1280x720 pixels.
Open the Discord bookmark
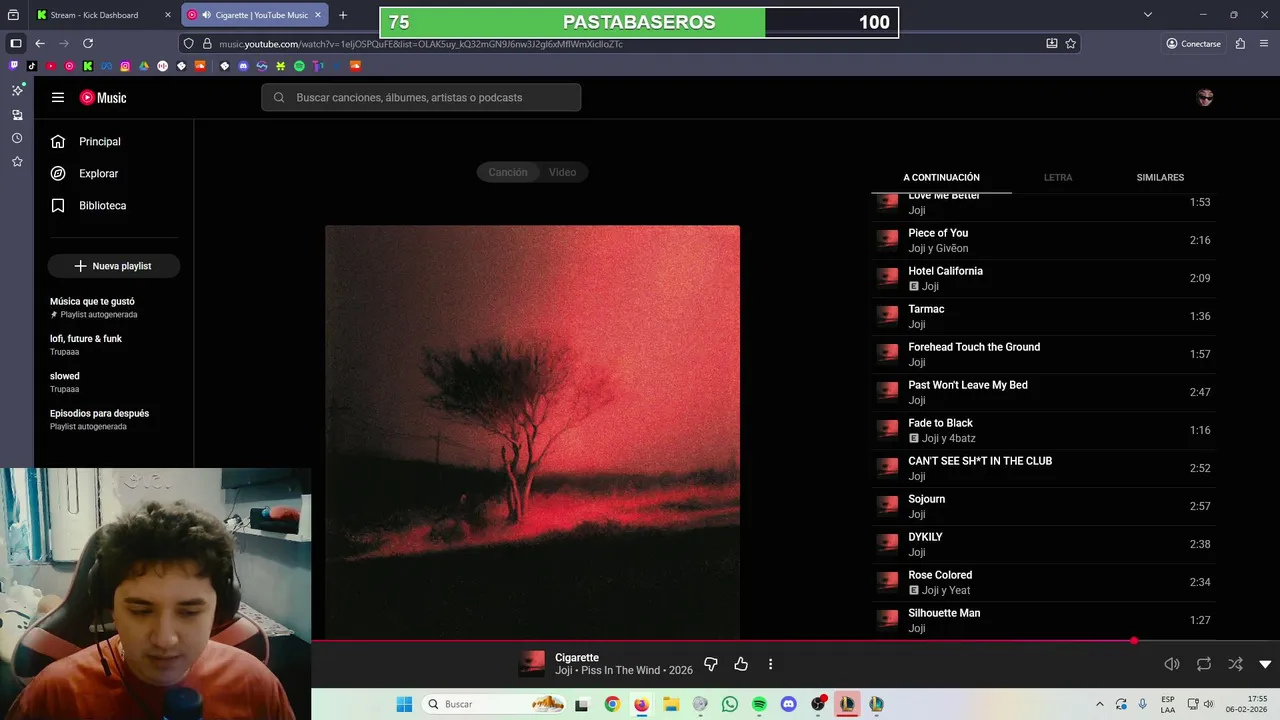pos(243,66)
